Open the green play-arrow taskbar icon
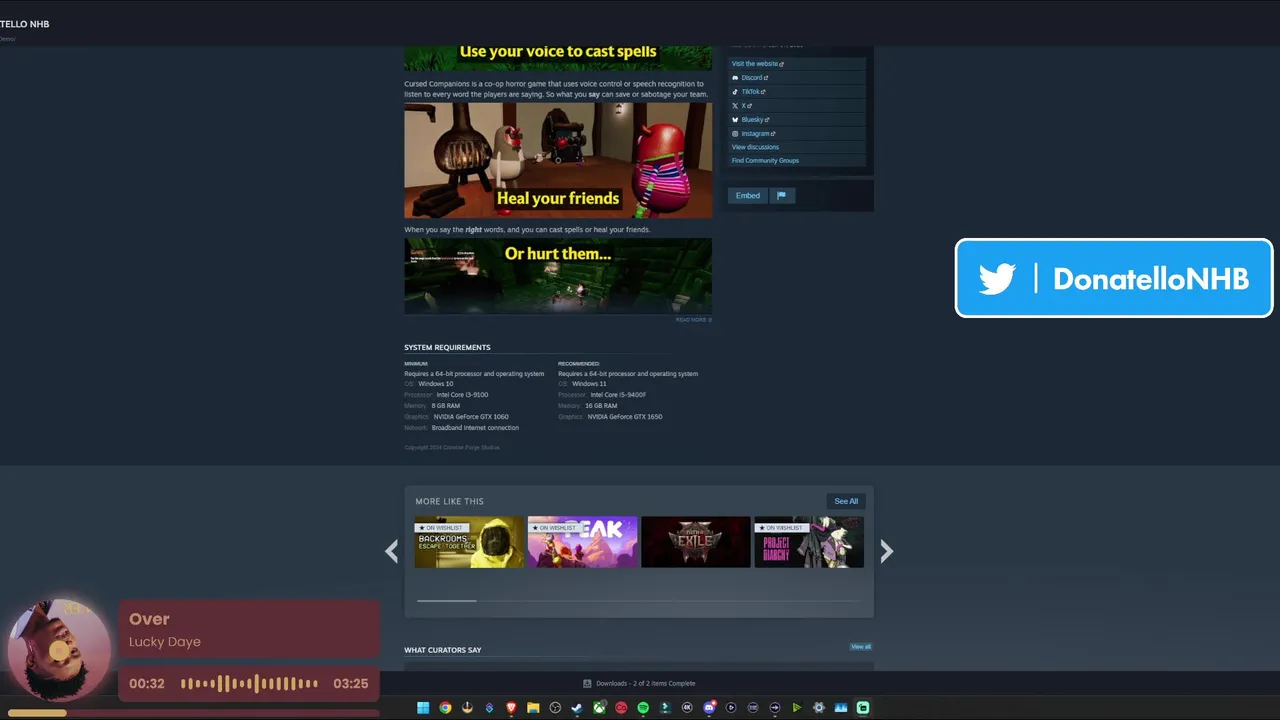The width and height of the screenshot is (1280, 720). [797, 708]
